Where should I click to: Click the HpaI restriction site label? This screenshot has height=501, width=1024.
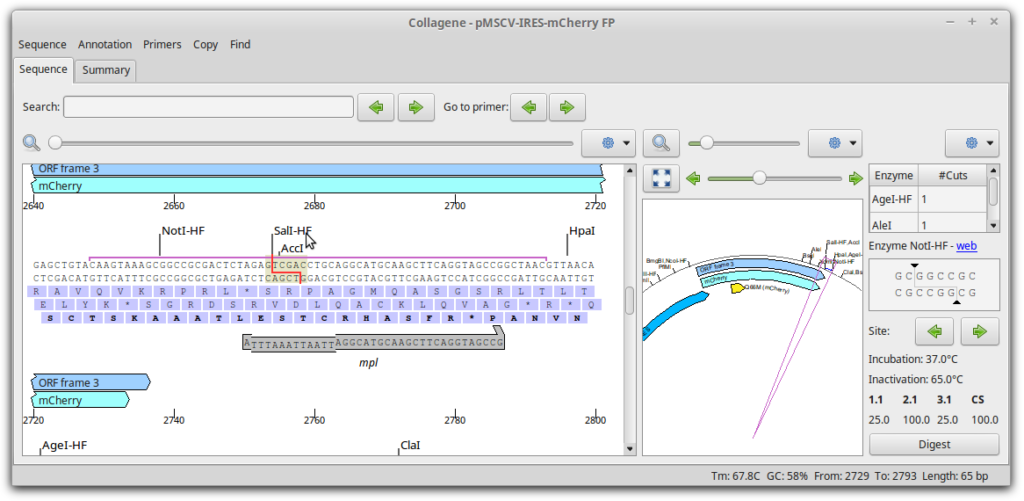[x=582, y=231]
